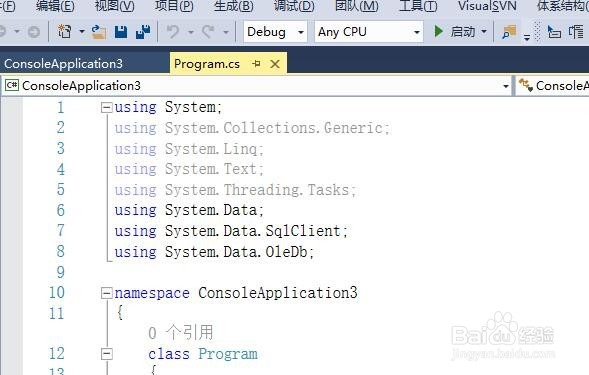Viewport: 589px width, 375px height.
Task: Open the 团队(M) menu
Action: (356, 6)
